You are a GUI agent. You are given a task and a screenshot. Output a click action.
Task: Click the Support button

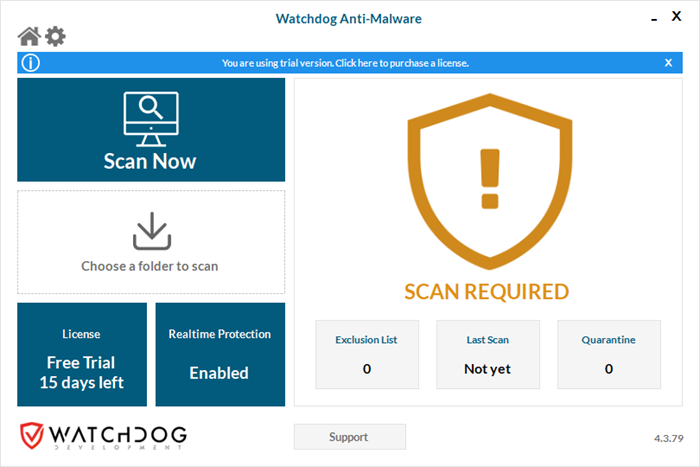(350, 437)
